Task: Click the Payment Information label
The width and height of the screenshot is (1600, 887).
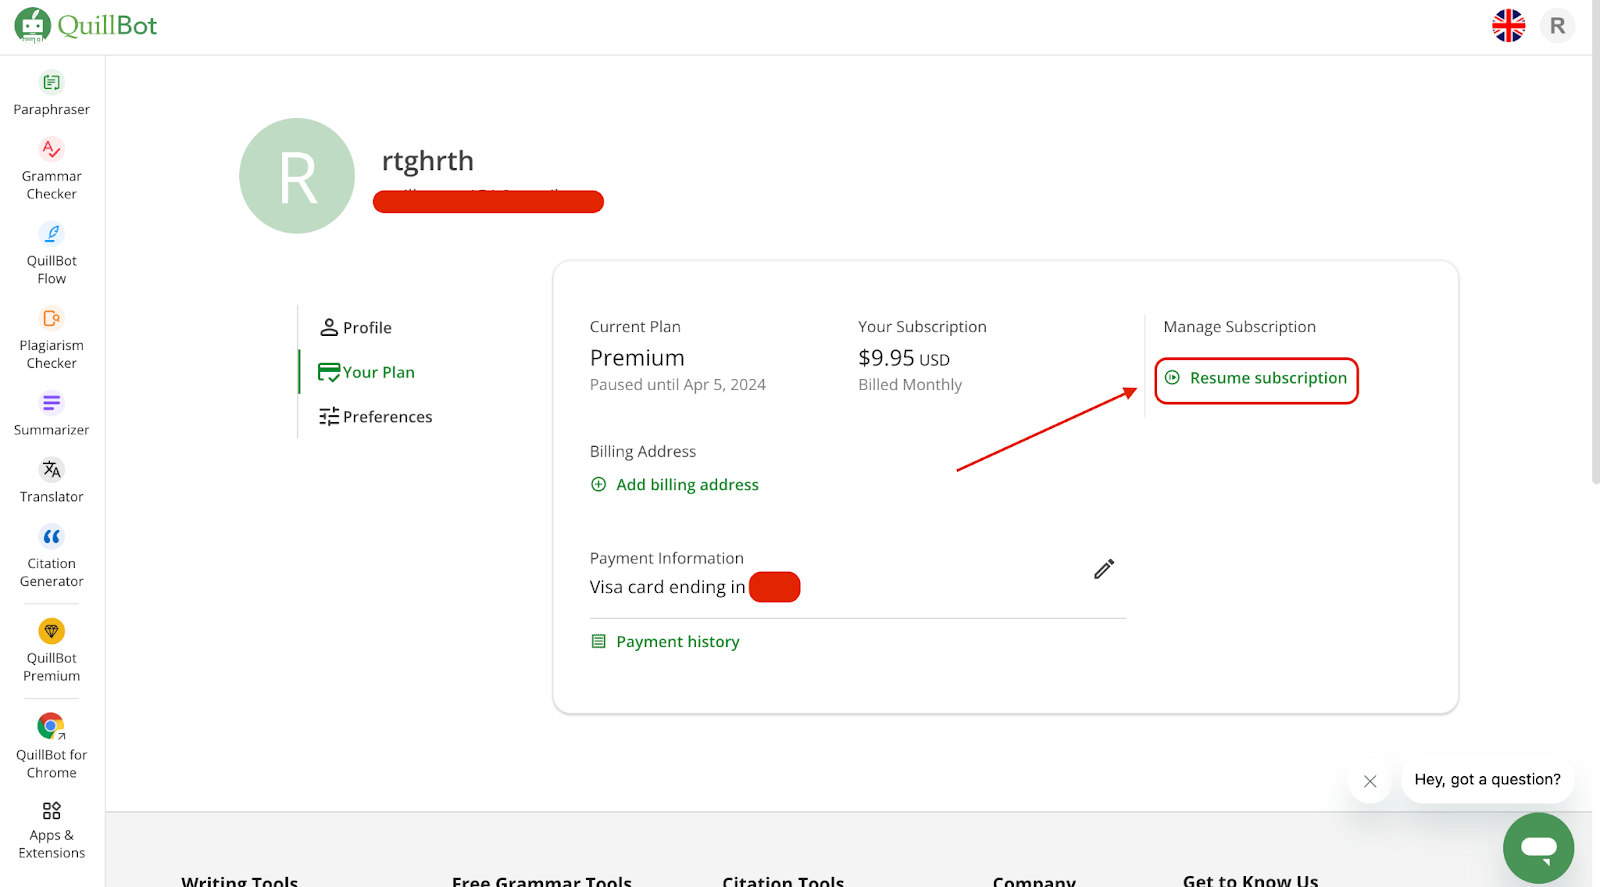Action: click(x=667, y=558)
